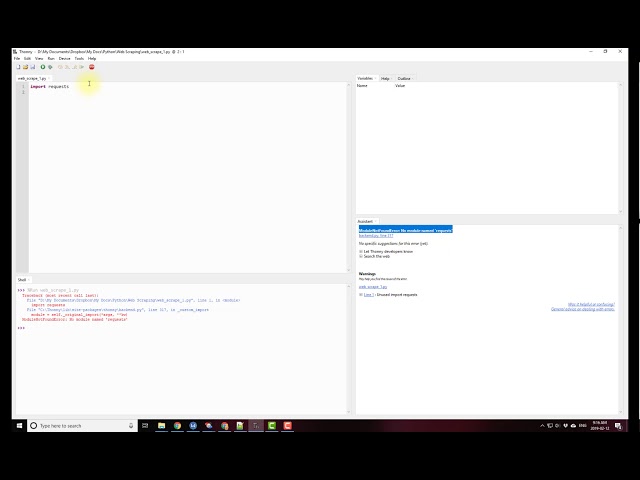Run the current script with the green play icon

(42, 67)
